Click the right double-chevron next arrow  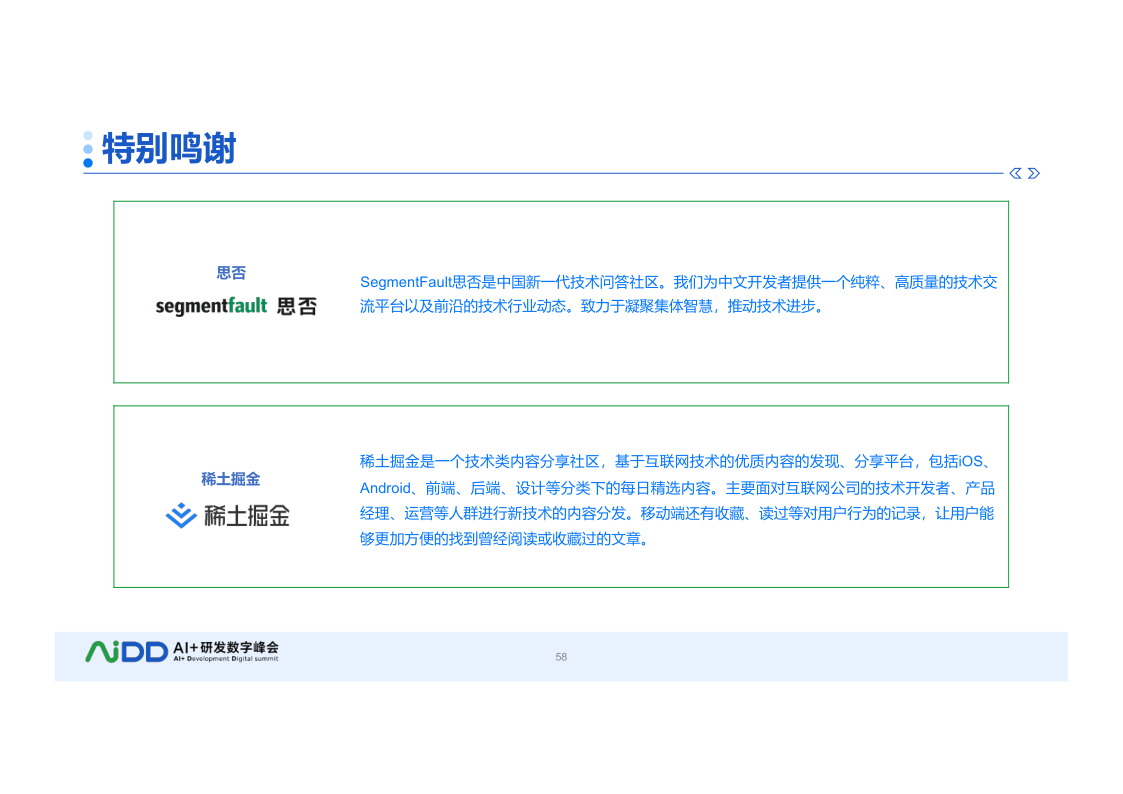1033,173
